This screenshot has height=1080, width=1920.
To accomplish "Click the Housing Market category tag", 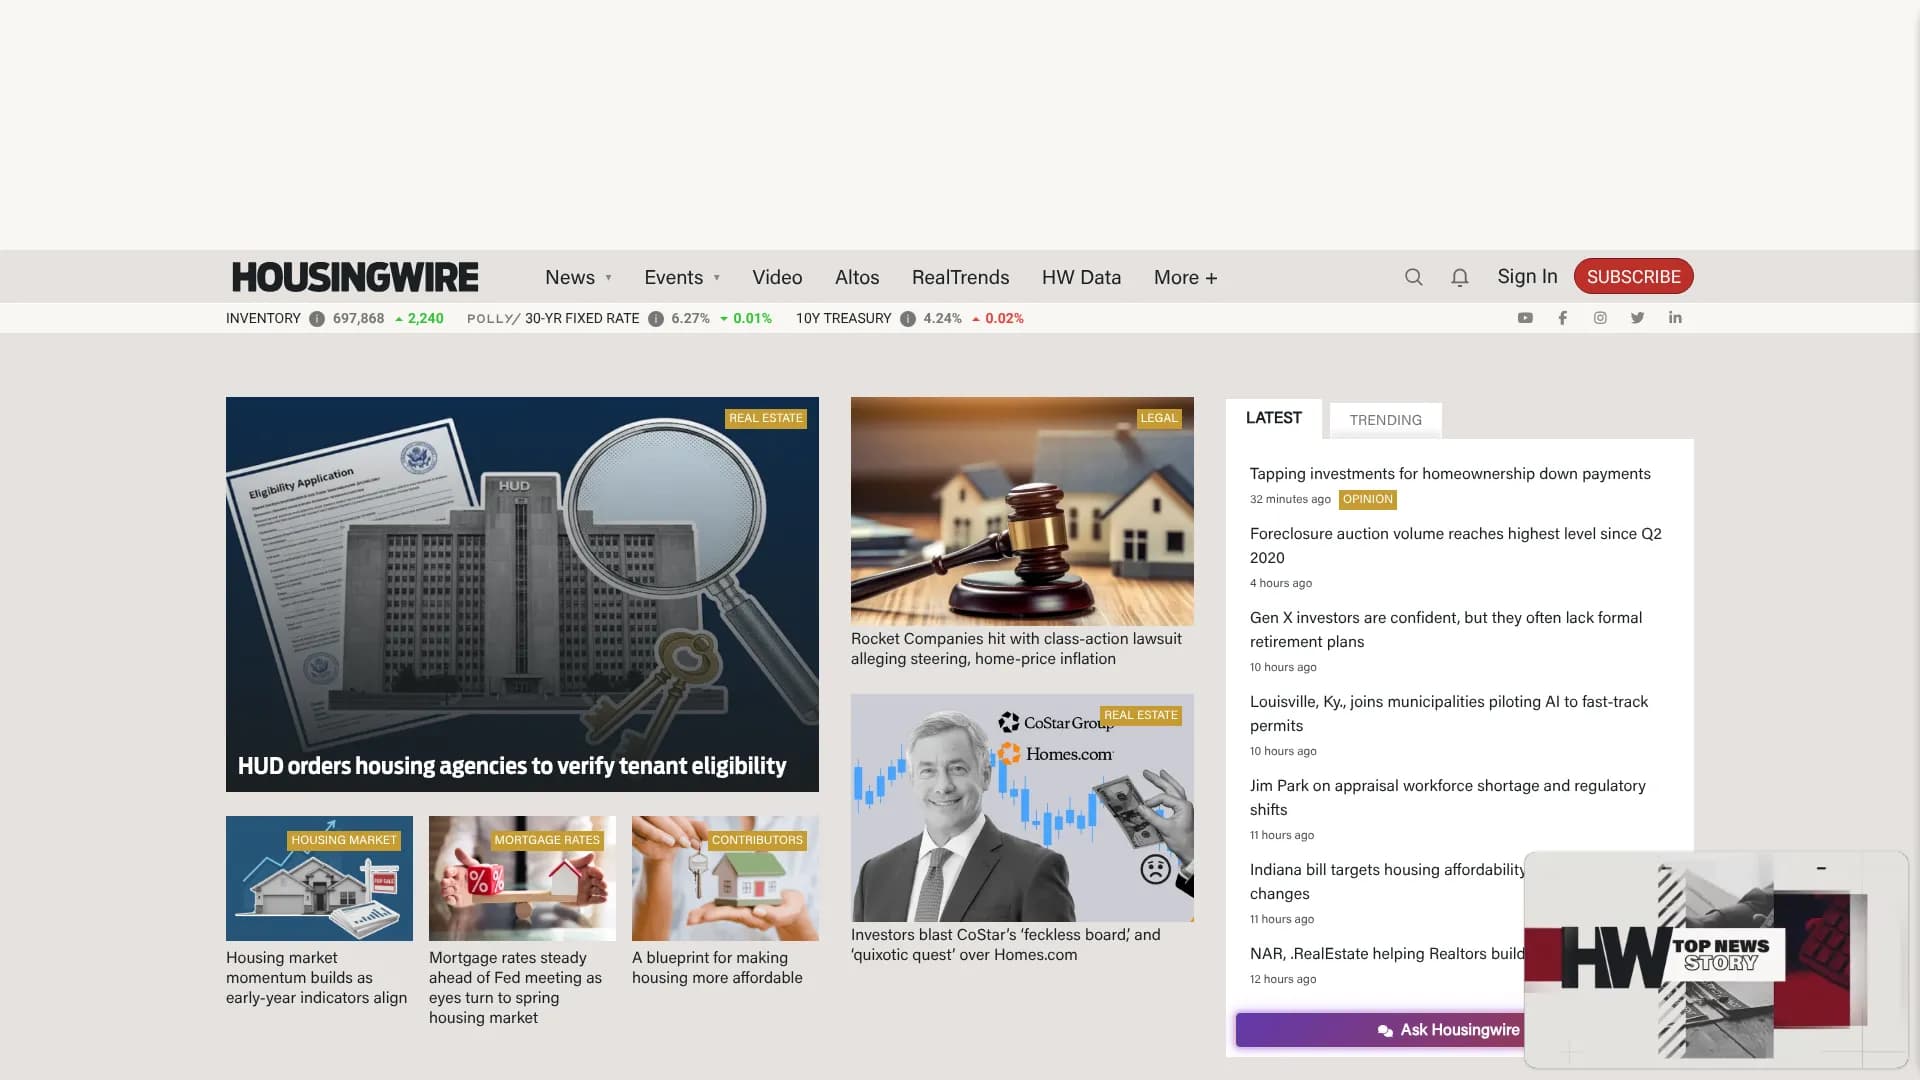I will pos(344,840).
